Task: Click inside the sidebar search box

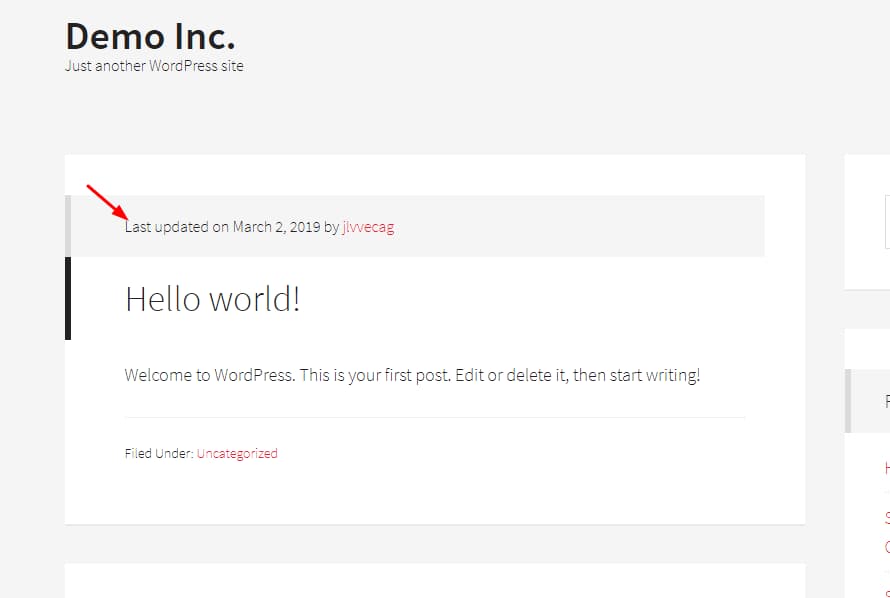Action: [887, 222]
